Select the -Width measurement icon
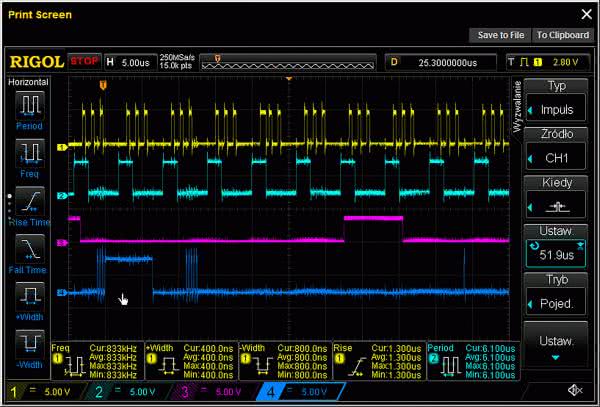The width and height of the screenshot is (600, 407). click(30, 343)
